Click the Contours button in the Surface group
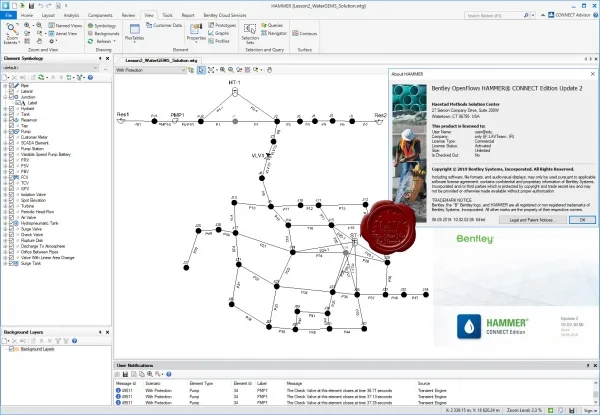 (x=305, y=34)
